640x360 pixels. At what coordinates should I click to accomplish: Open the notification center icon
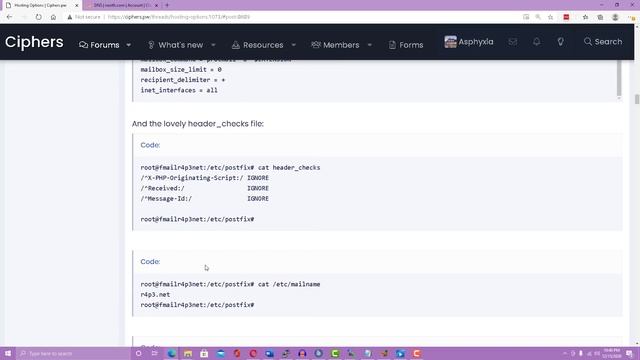pyautogui.click(x=629, y=353)
